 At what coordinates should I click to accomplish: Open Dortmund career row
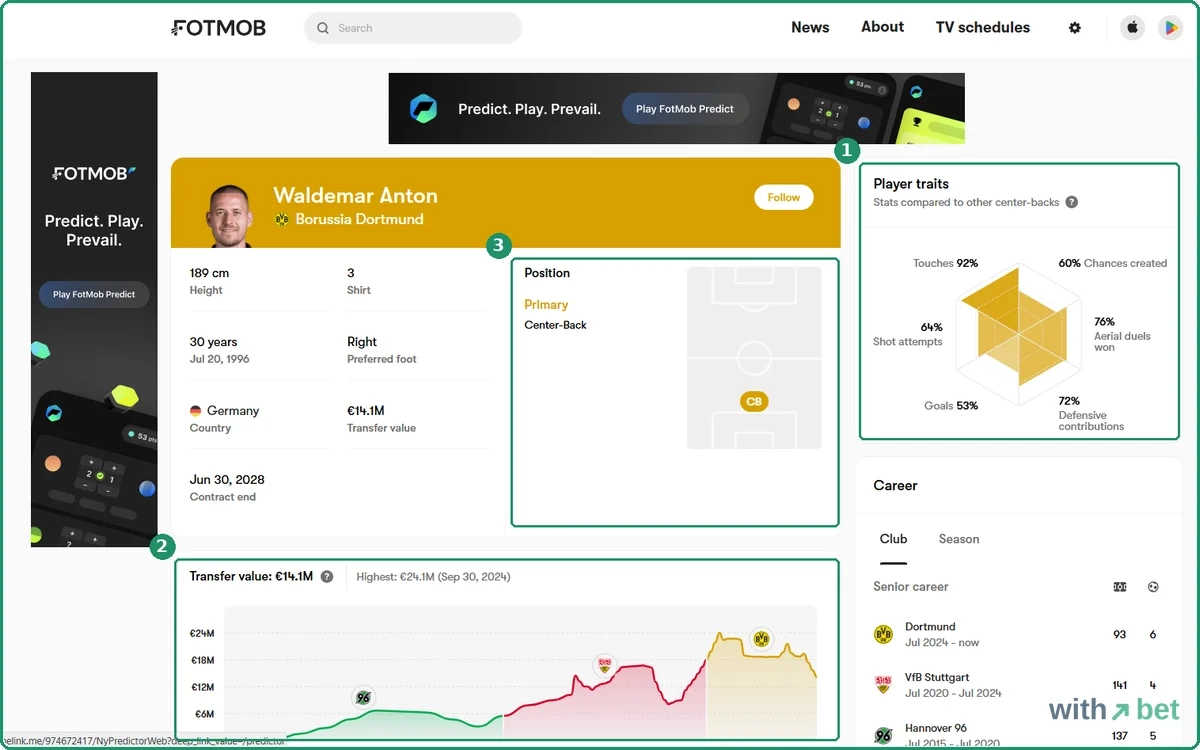[x=1016, y=634]
